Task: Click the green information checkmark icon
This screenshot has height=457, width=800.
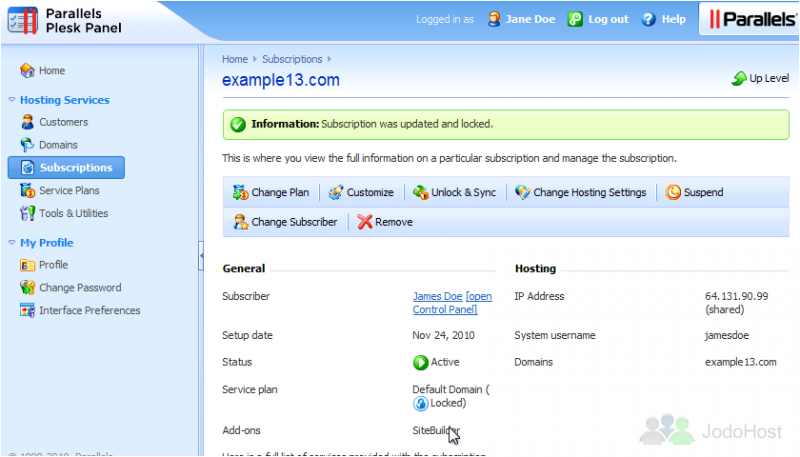Action: [238, 124]
